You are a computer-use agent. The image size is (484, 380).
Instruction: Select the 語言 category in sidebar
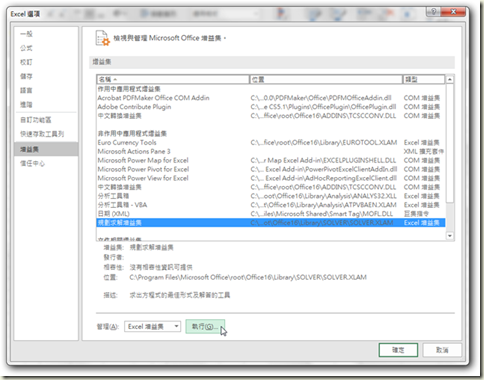point(26,90)
